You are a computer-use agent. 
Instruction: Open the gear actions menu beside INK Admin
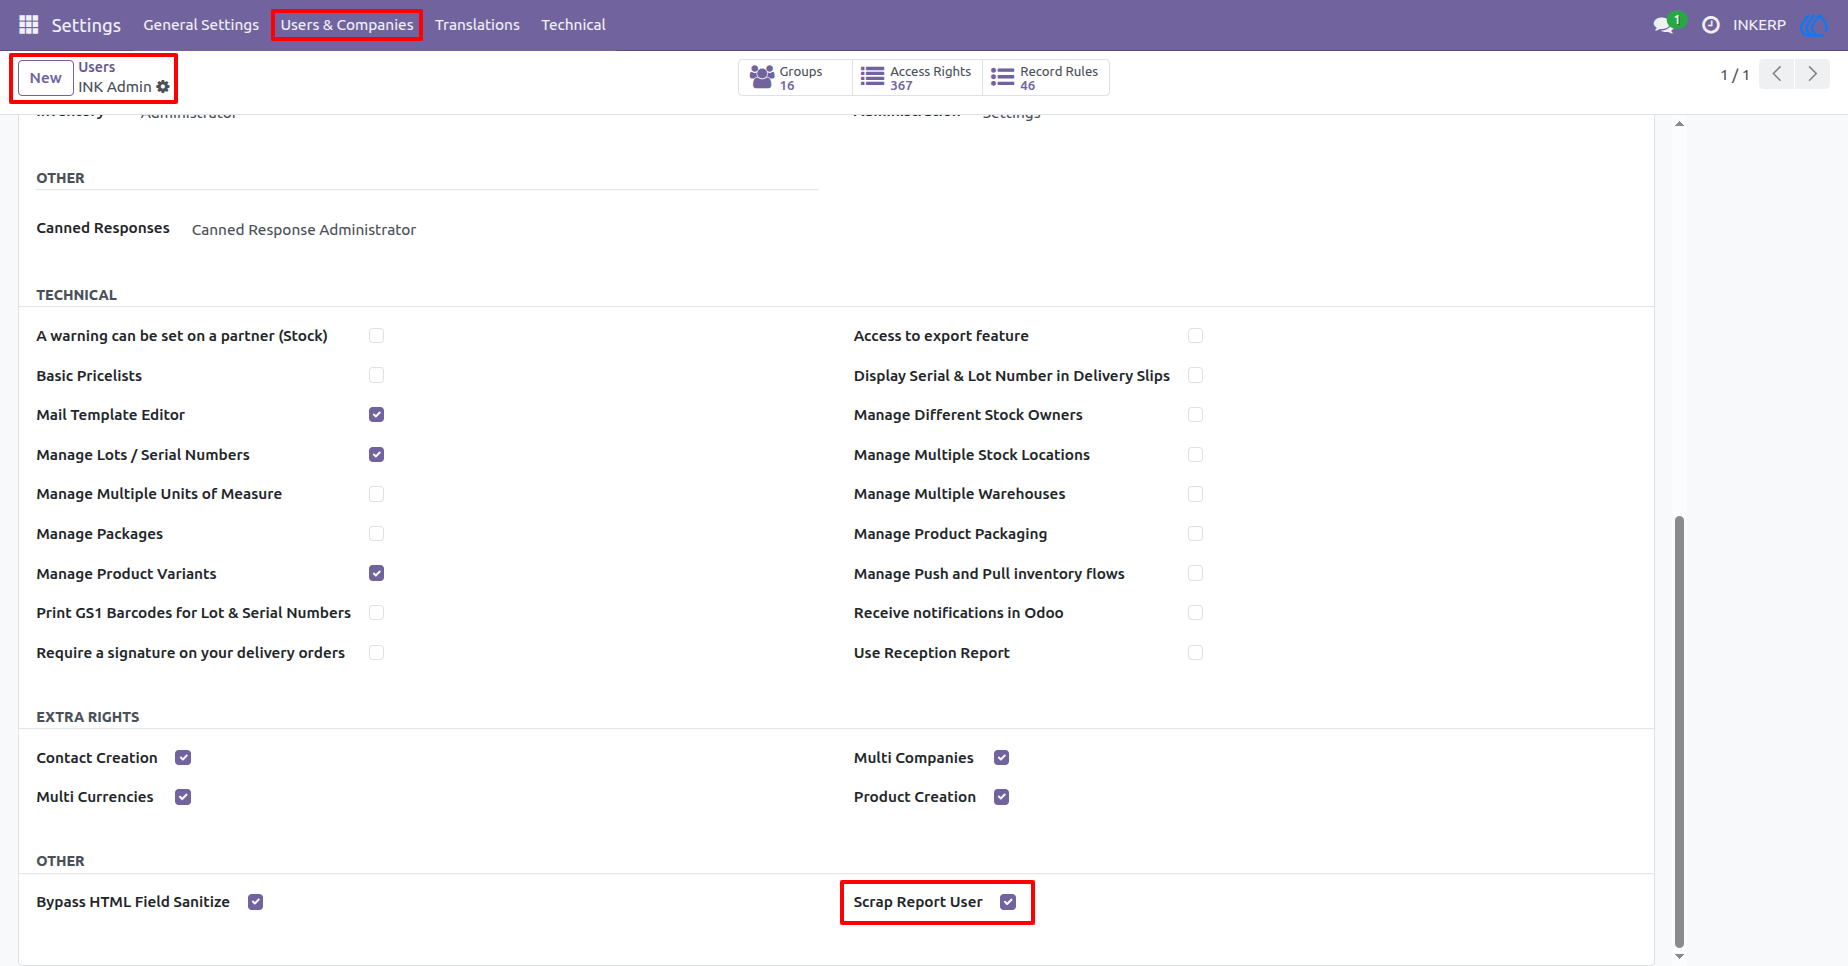[163, 87]
